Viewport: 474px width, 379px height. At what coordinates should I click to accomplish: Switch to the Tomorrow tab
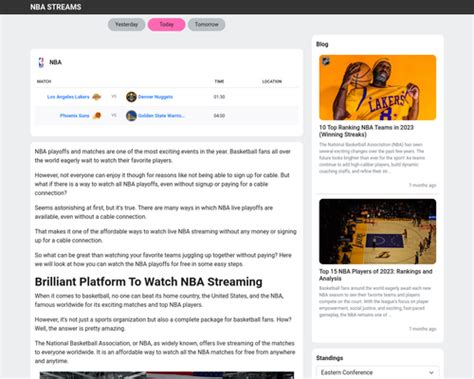[x=206, y=24]
